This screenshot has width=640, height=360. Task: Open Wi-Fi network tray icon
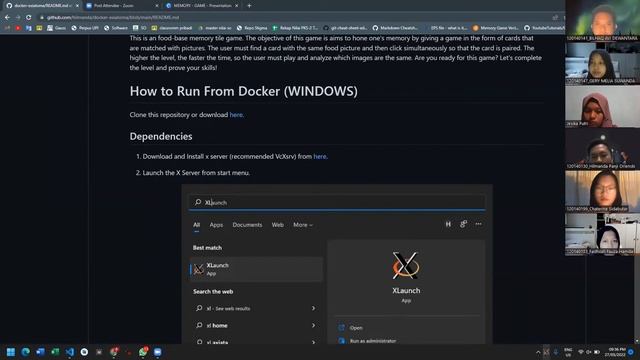click(581, 352)
